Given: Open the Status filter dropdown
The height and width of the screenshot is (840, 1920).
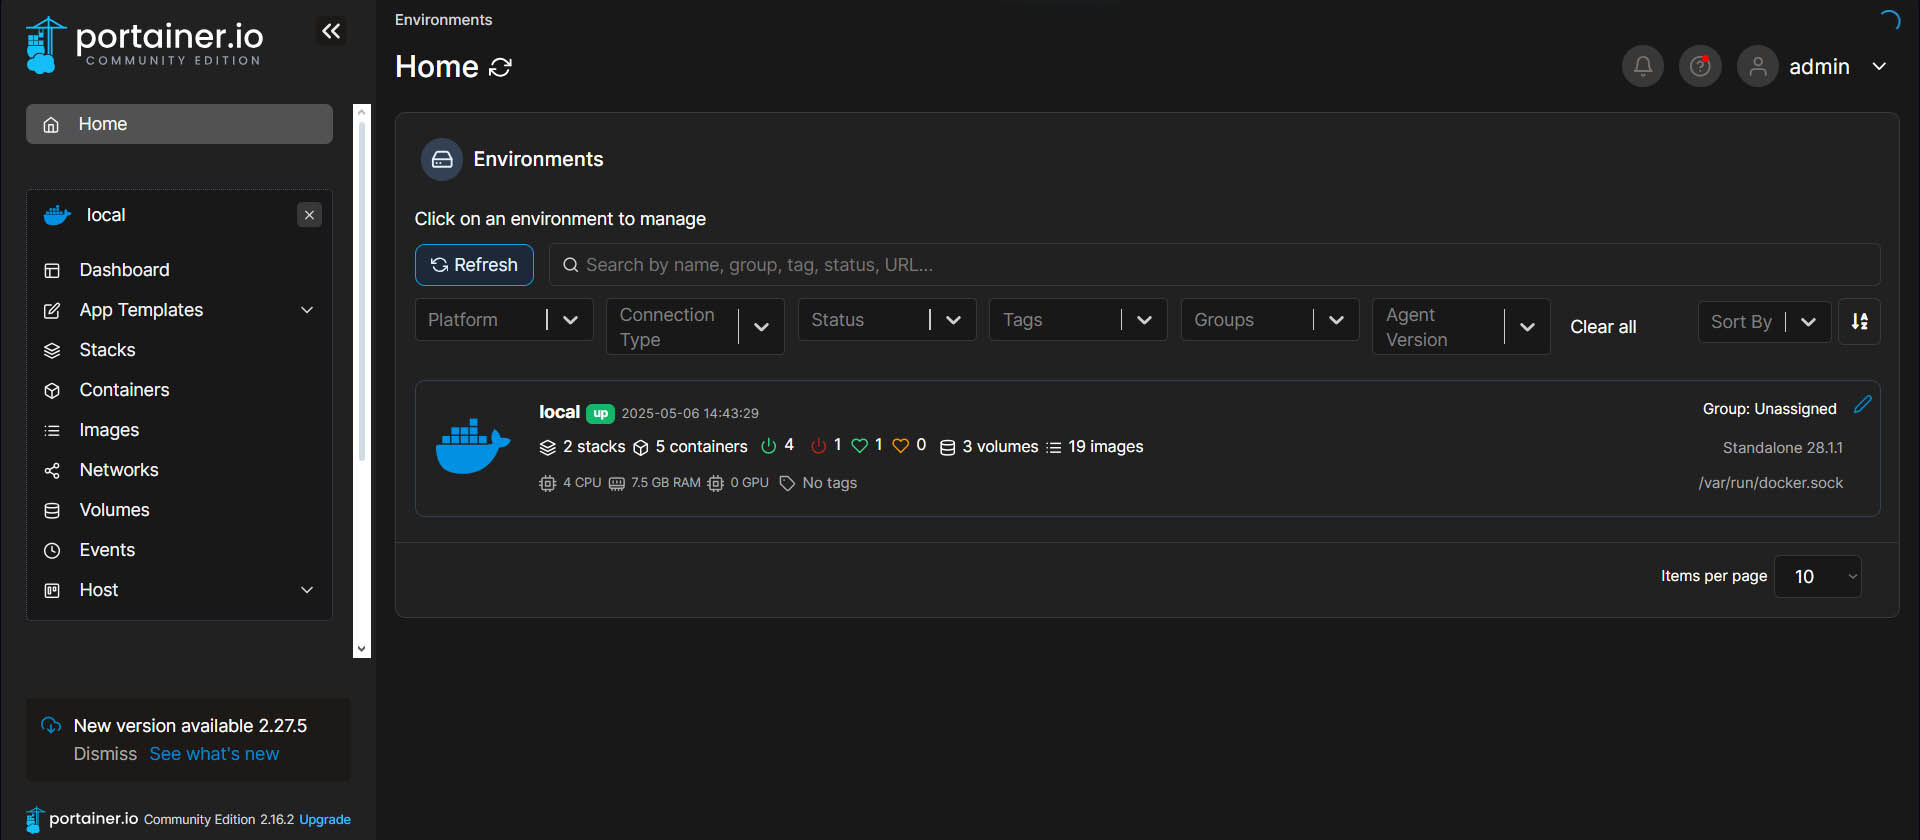Looking at the screenshot, I should tap(887, 320).
